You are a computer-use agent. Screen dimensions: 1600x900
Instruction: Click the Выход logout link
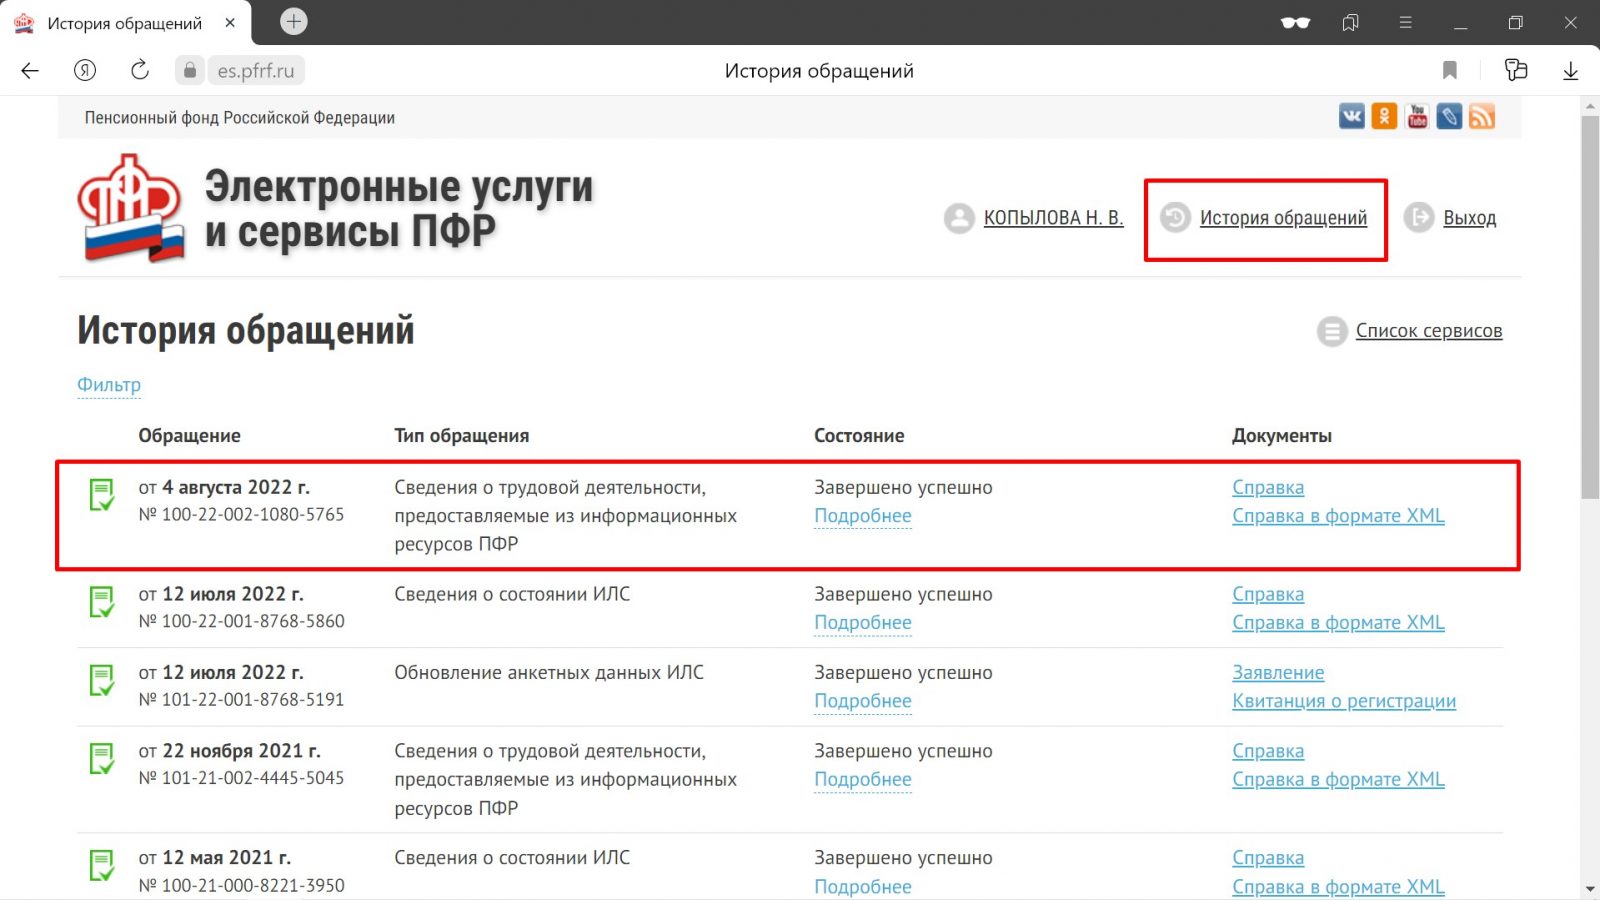click(1469, 218)
